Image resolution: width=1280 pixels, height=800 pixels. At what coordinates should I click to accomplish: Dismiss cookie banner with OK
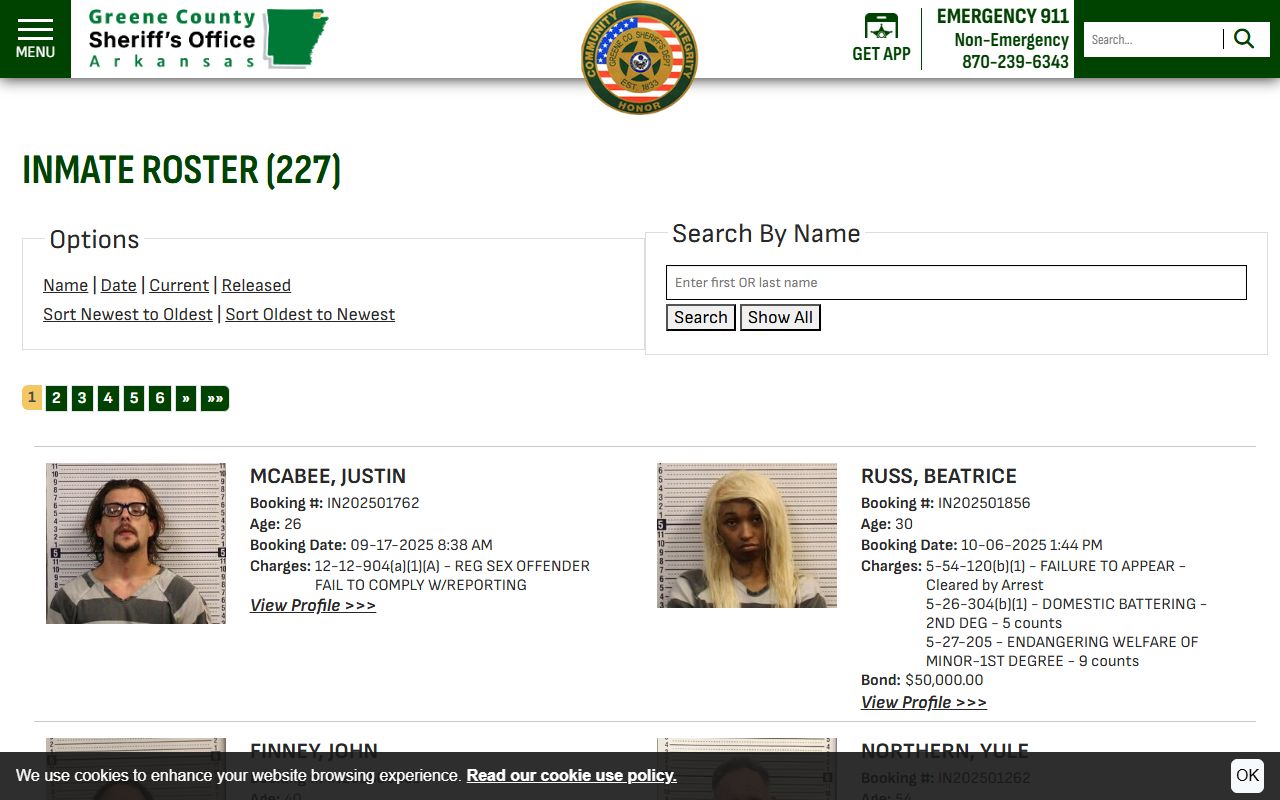click(1247, 775)
